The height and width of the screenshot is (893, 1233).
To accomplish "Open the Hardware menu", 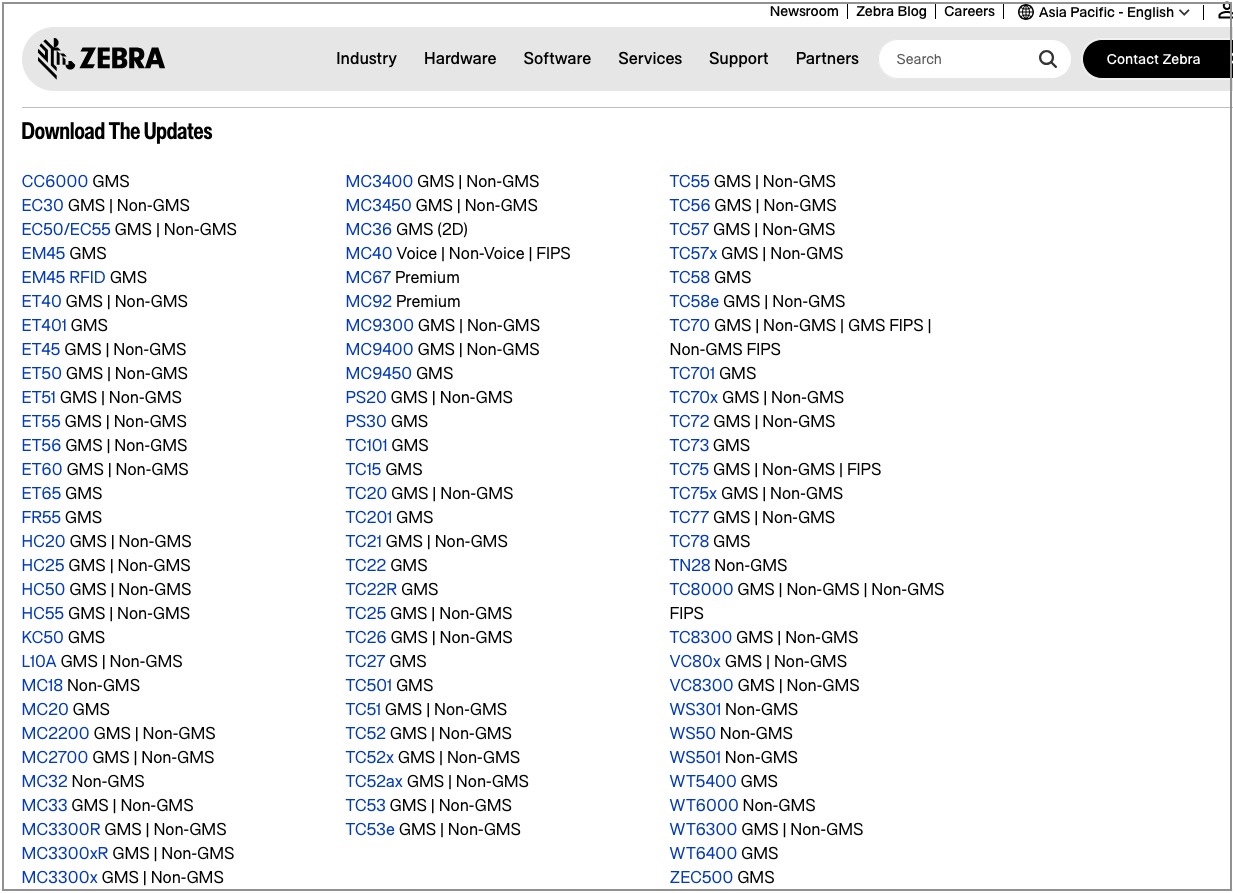I will [x=460, y=59].
